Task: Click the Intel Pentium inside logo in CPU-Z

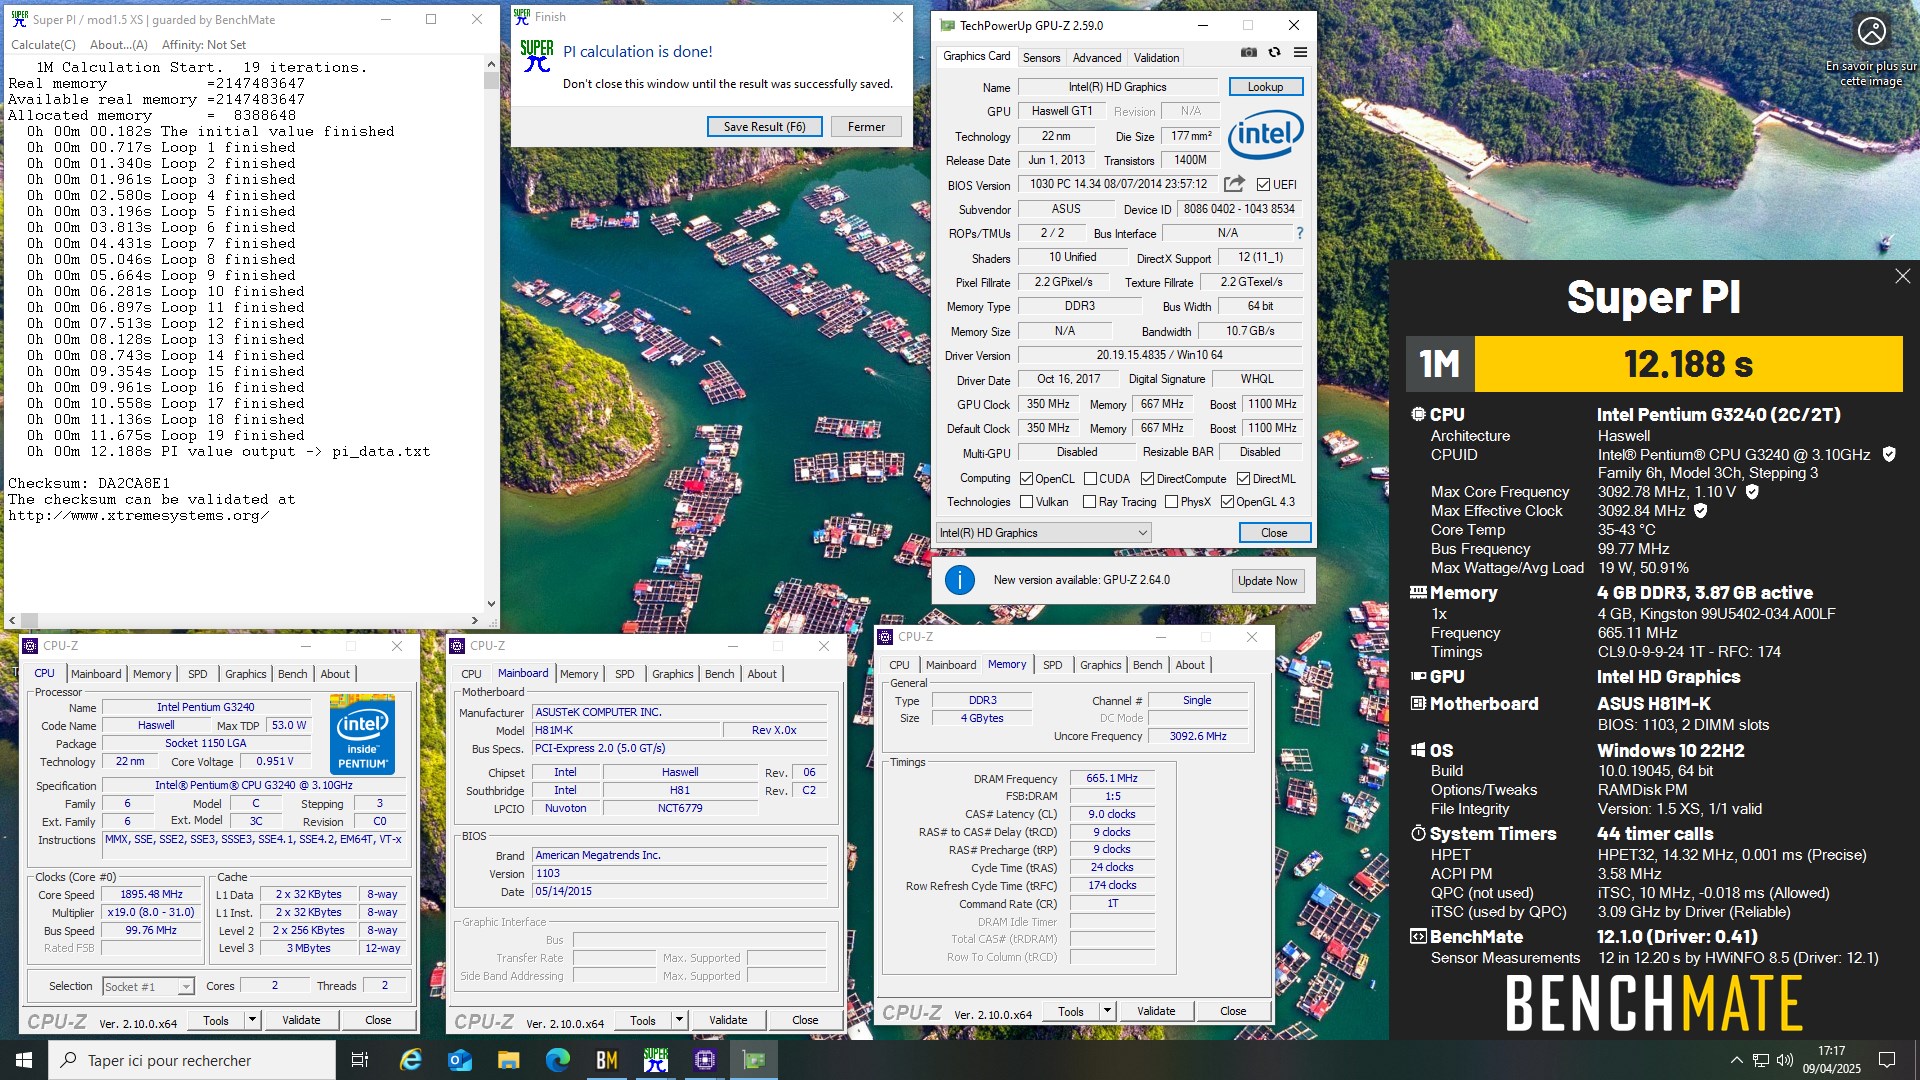Action: click(x=362, y=734)
